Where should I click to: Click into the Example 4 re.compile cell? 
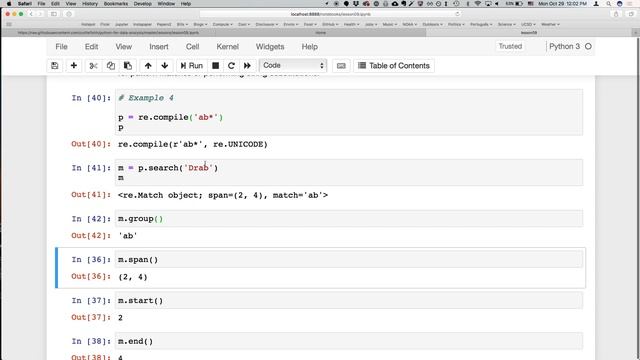point(349,112)
